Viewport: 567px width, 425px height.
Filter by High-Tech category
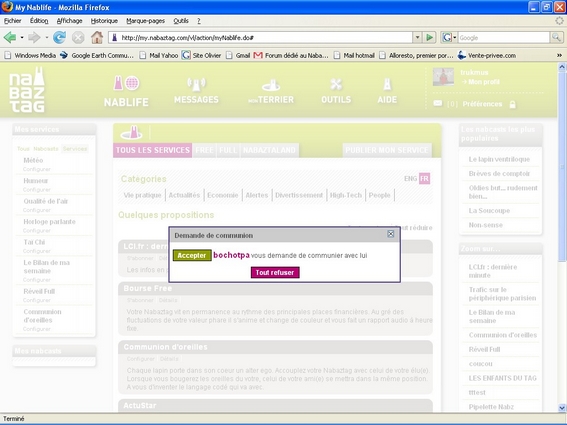coord(346,195)
